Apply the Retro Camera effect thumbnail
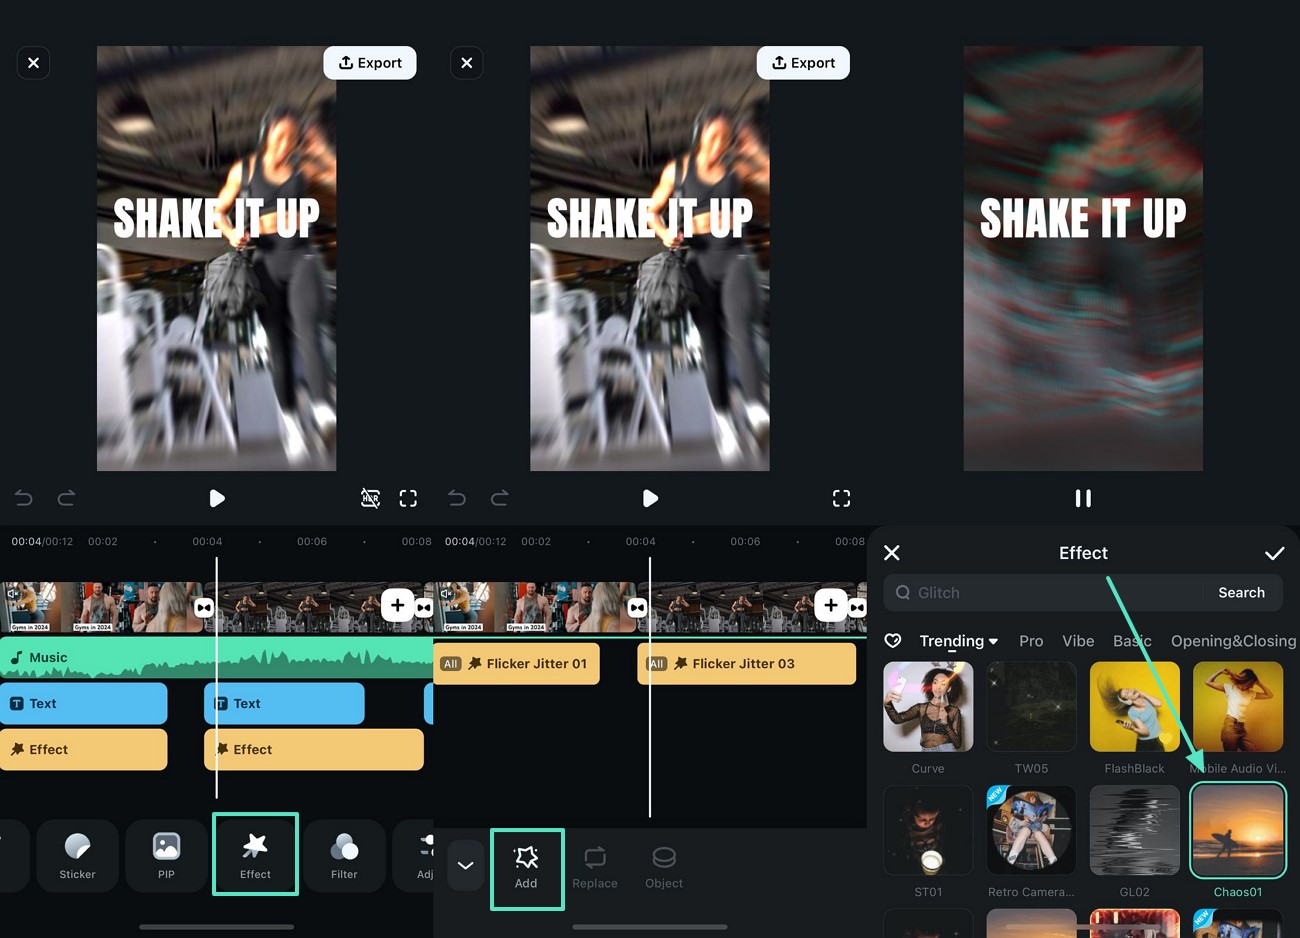This screenshot has height=938, width=1300. pyautogui.click(x=1031, y=830)
